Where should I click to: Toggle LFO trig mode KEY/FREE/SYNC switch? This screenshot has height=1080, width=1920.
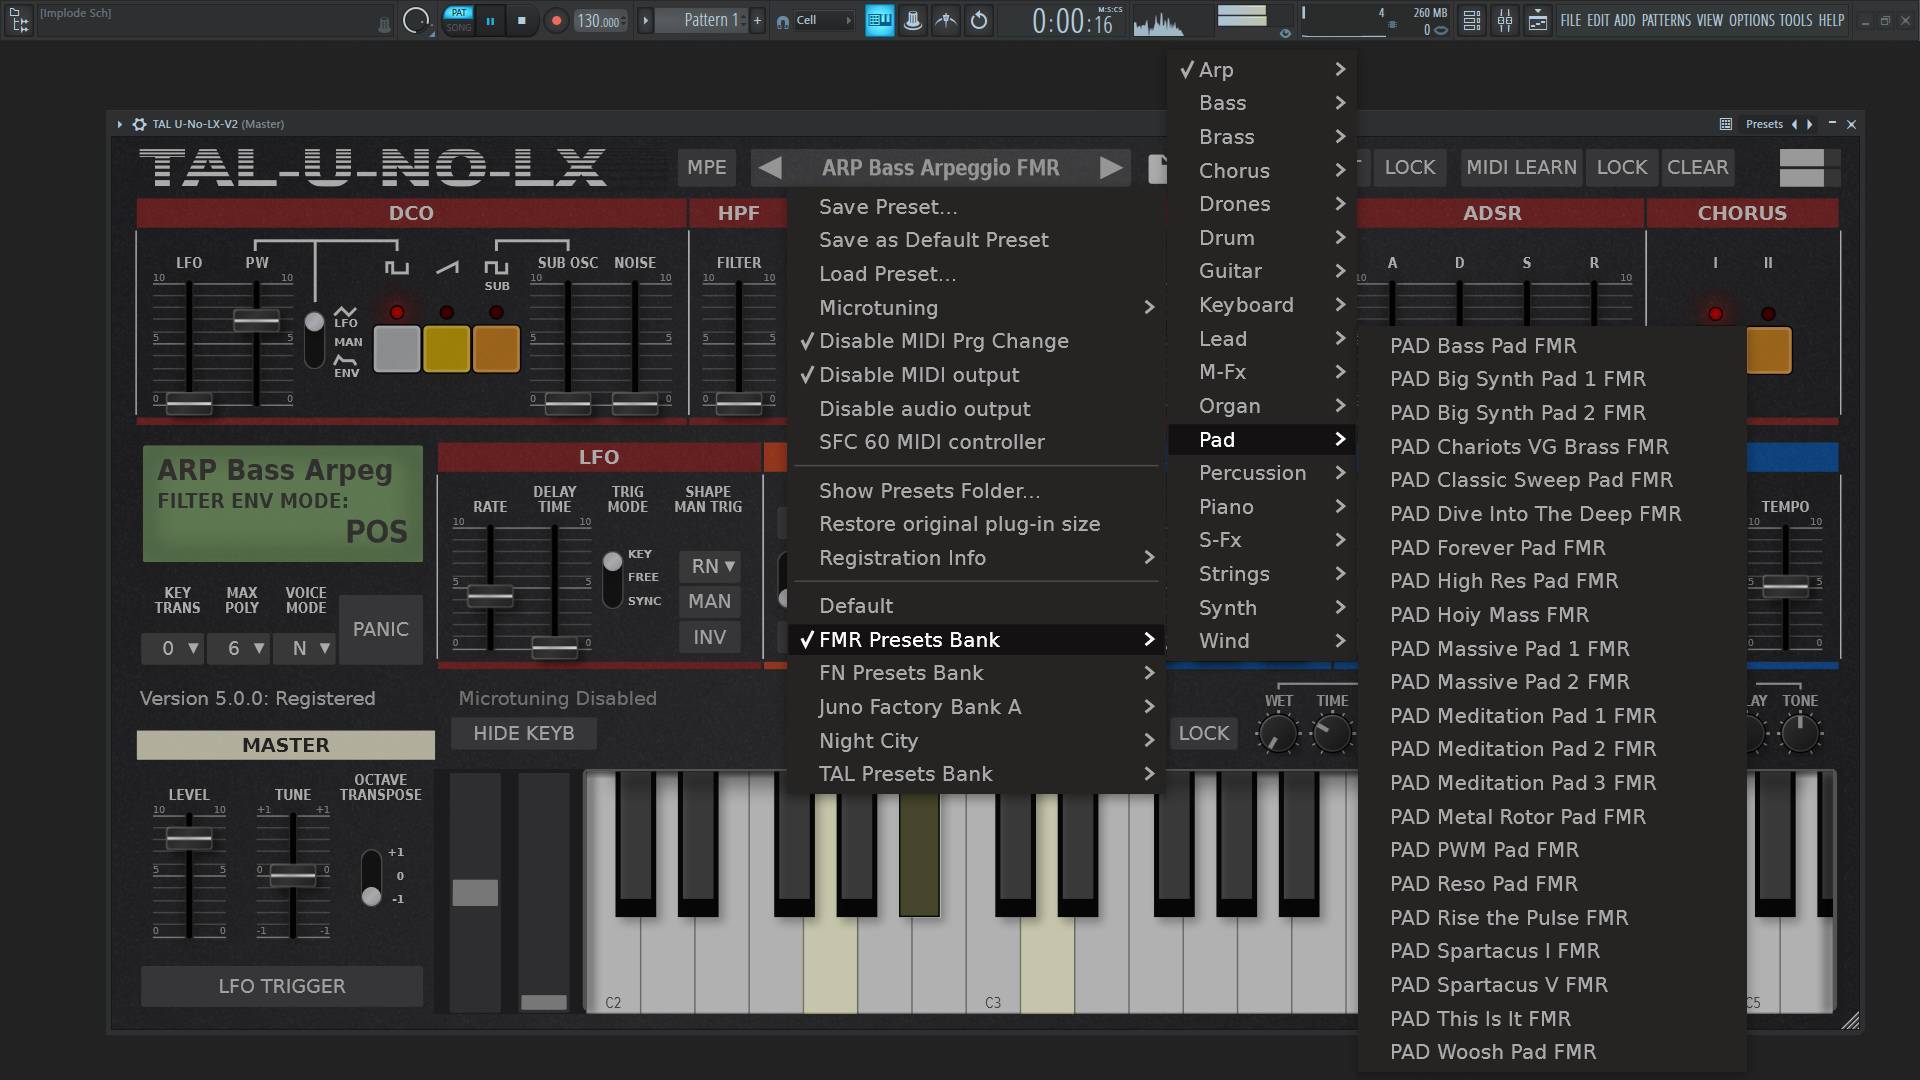612,578
